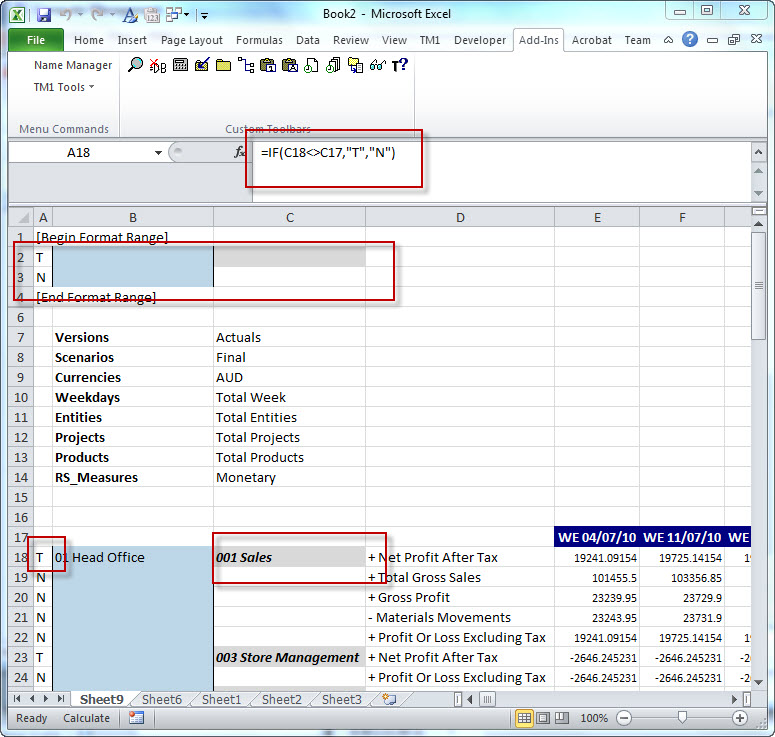Click the Zoom In plus button
Screen dimensions: 775x737
(x=739, y=718)
